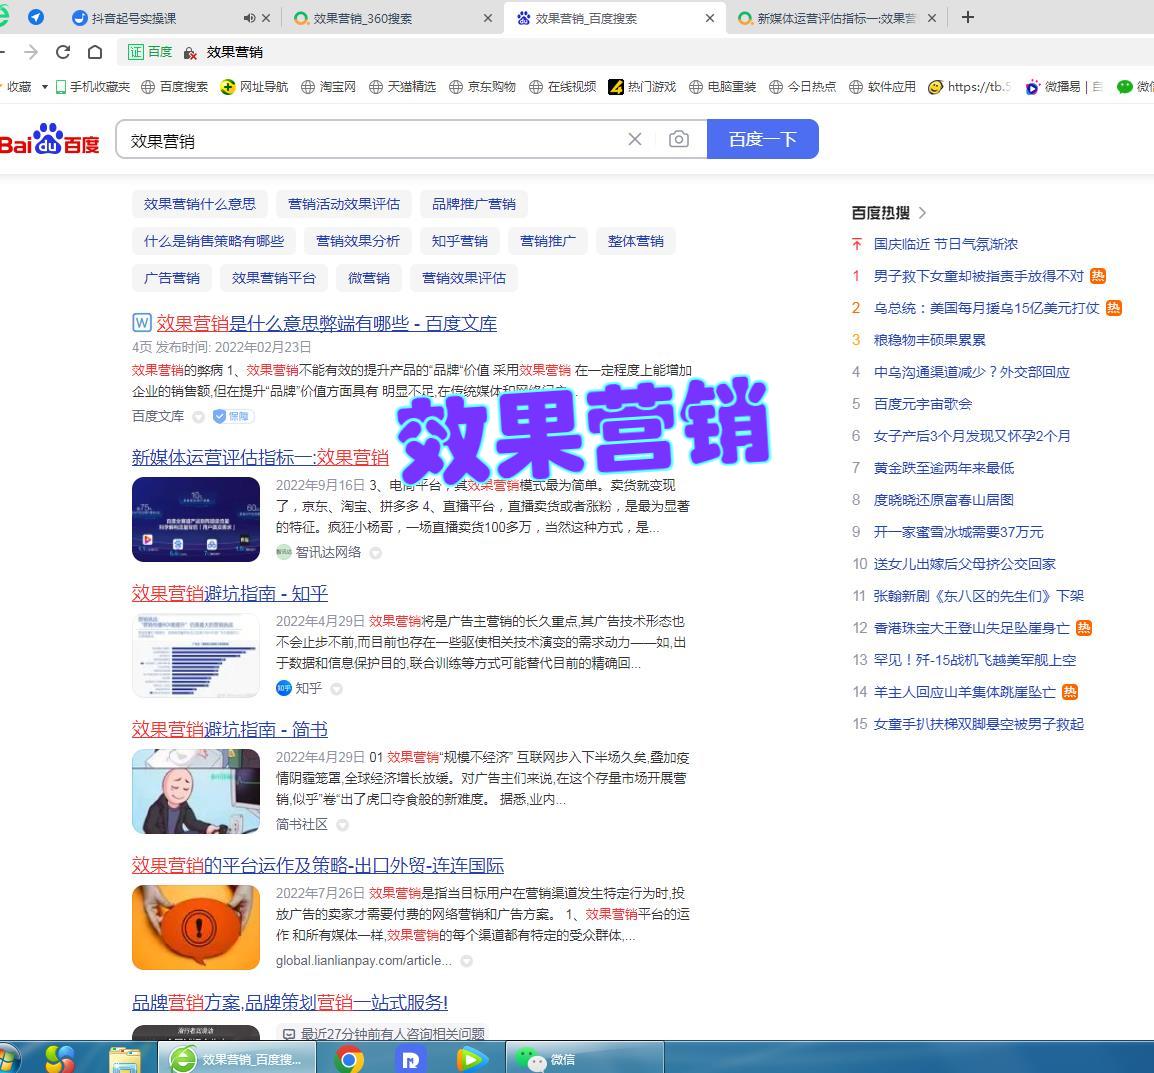Open result 效果营销是什么意思弊端有哪些 百度文库
This screenshot has height=1073, width=1154.
pyautogui.click(x=326, y=323)
